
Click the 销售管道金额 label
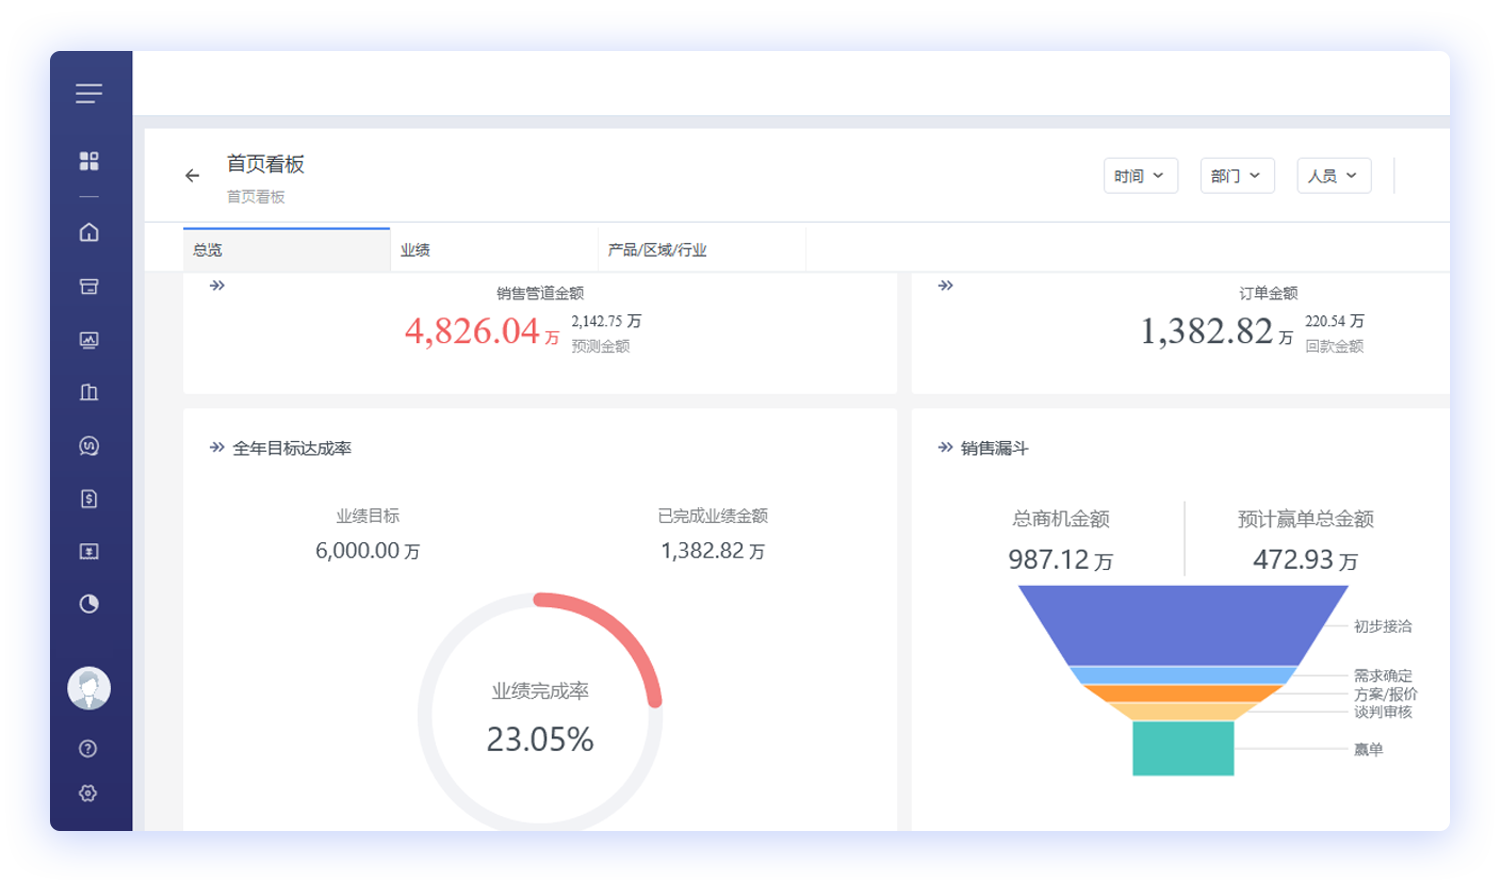tap(540, 293)
